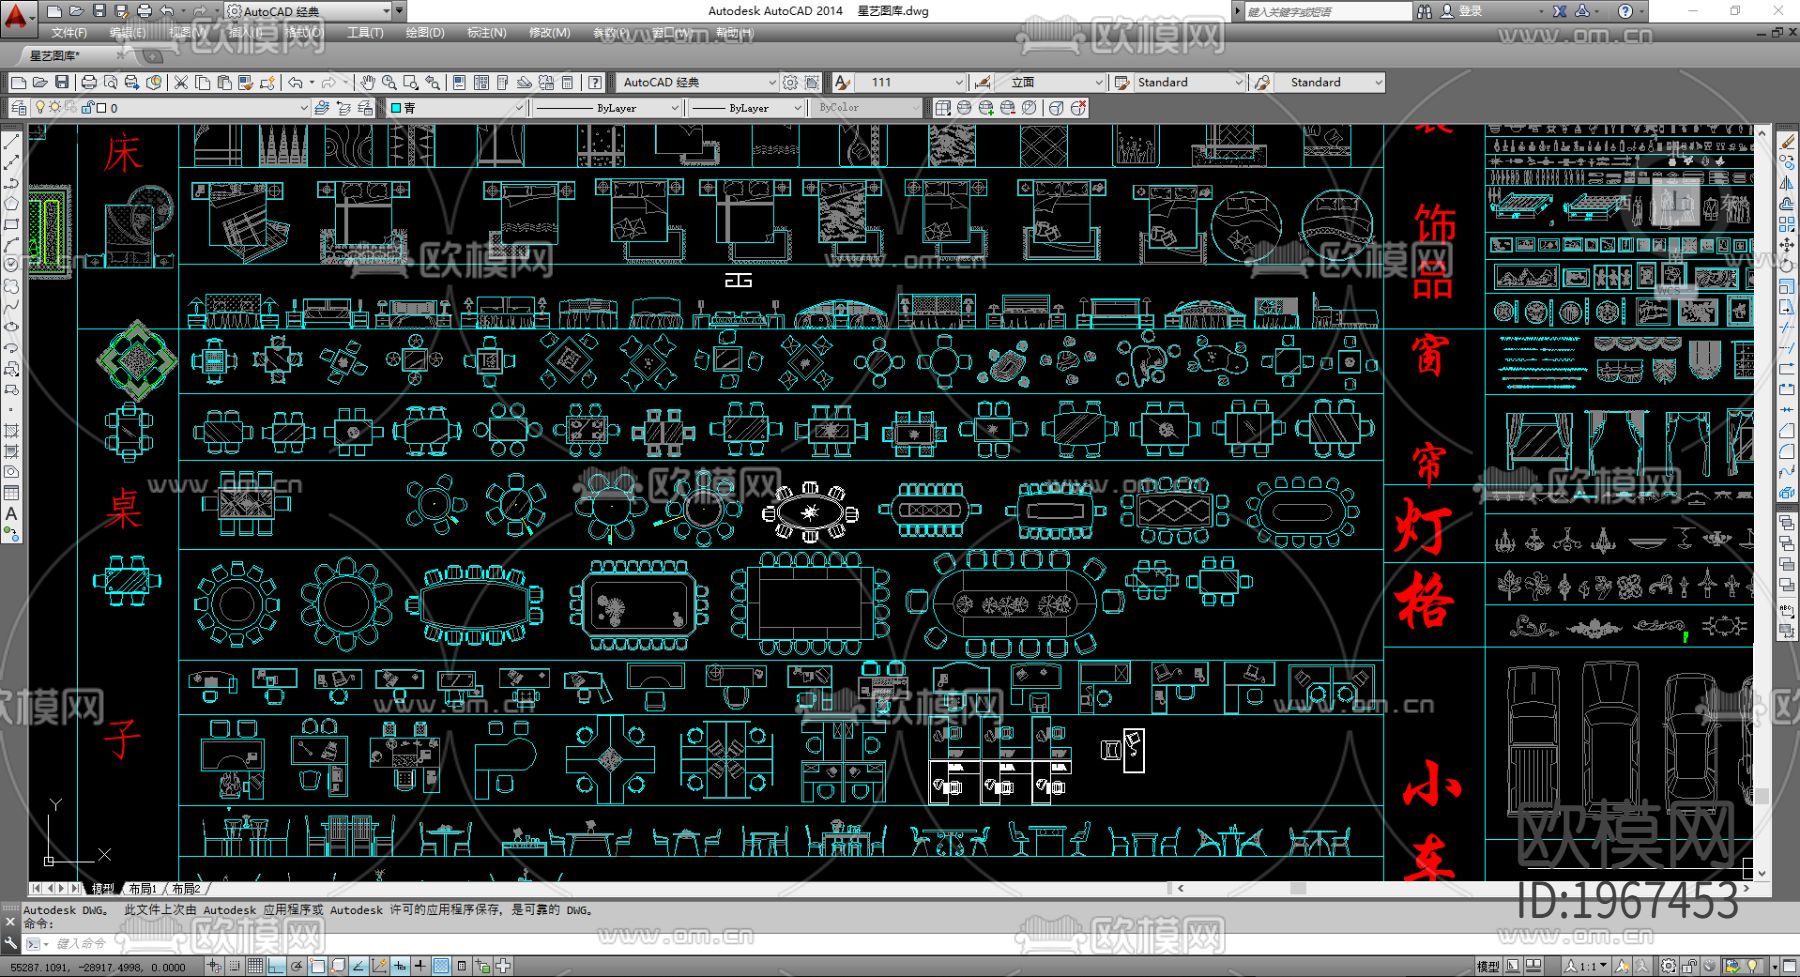Toggle layer 0 lightbulb on/off
This screenshot has height=977, width=1800.
point(40,108)
